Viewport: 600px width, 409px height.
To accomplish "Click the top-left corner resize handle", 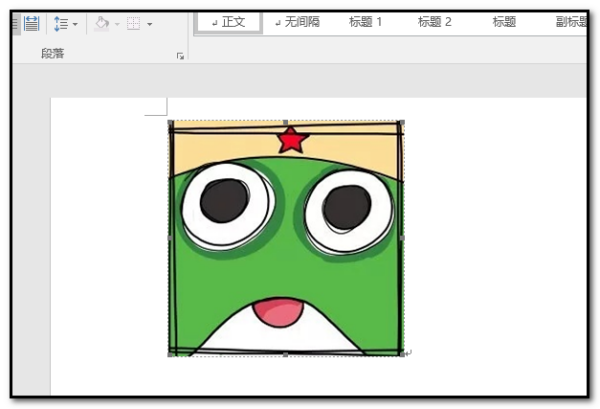I will pos(170,122).
